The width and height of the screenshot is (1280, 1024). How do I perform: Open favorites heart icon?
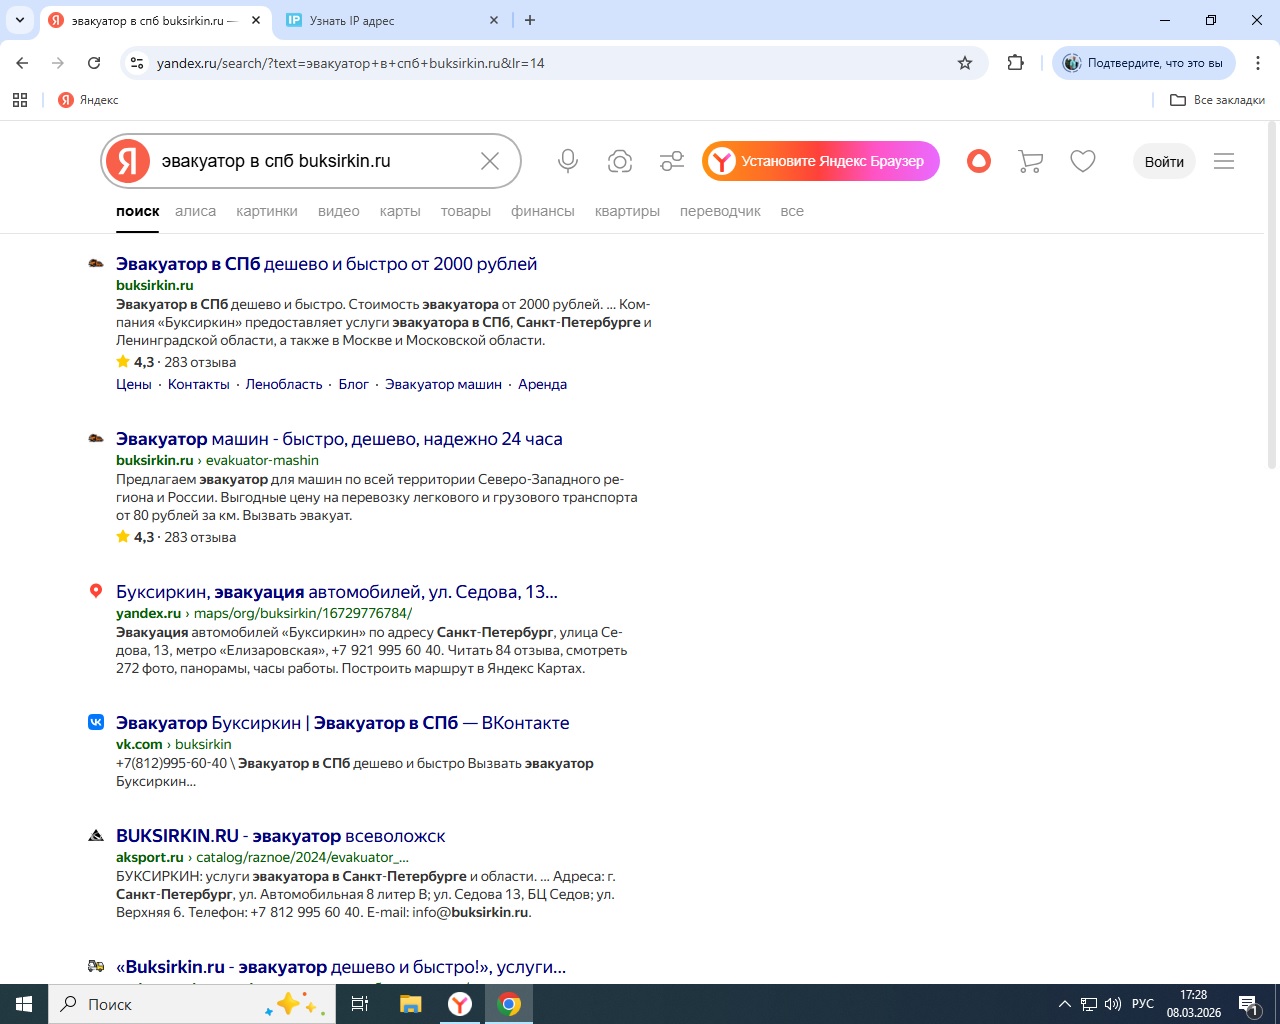tap(1083, 161)
